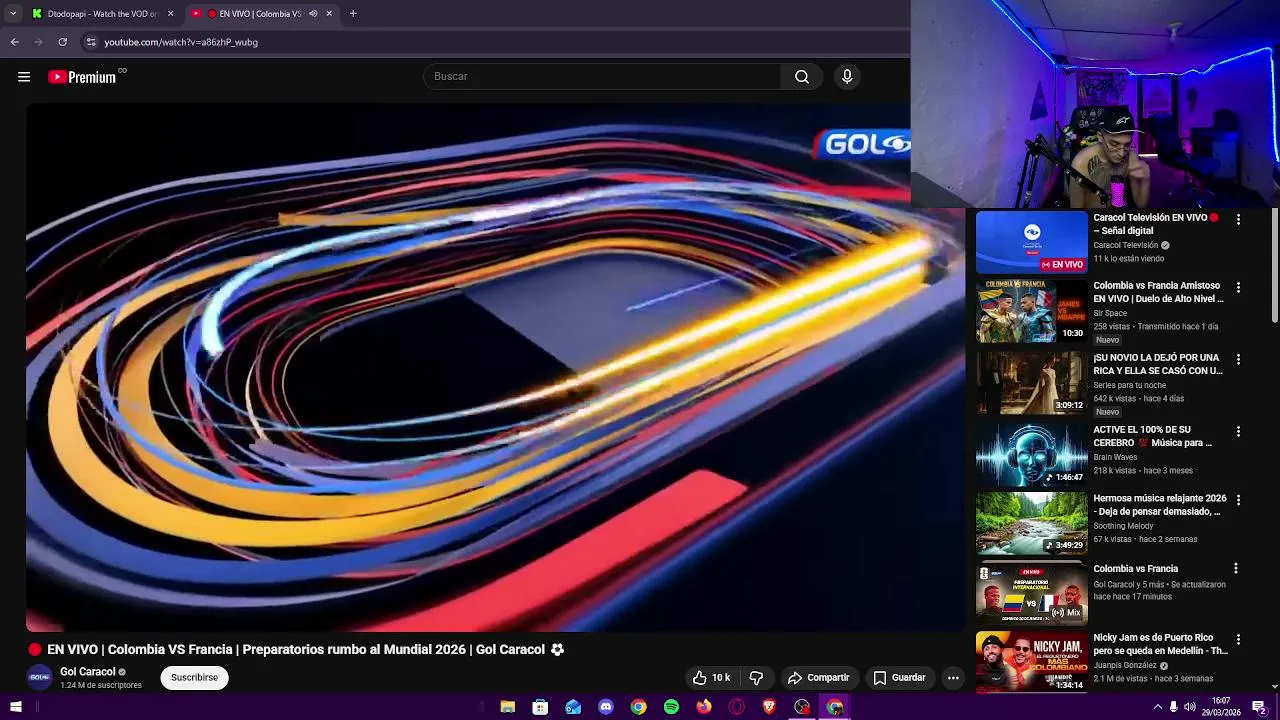1280x720 pixels.
Task: Open Opera from the taskbar
Action: 737,707
